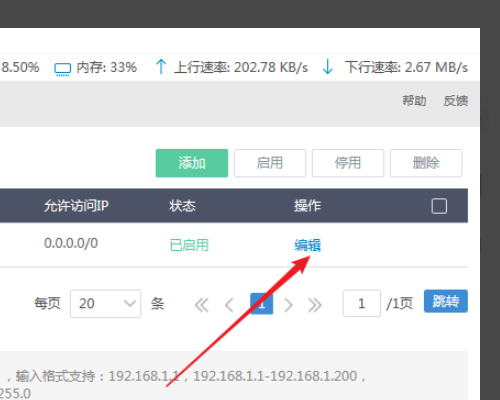The image size is (500, 400).
Task: Go to first page double-arrow
Action: click(202, 305)
